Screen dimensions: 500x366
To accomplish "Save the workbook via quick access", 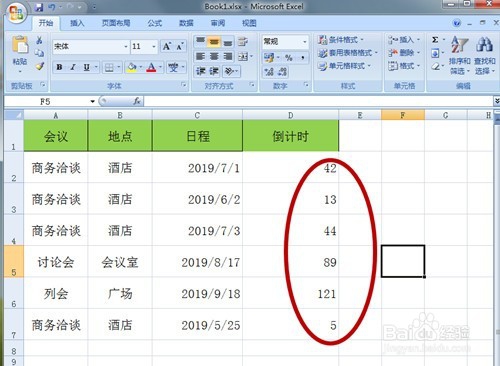I will tap(39, 7).
